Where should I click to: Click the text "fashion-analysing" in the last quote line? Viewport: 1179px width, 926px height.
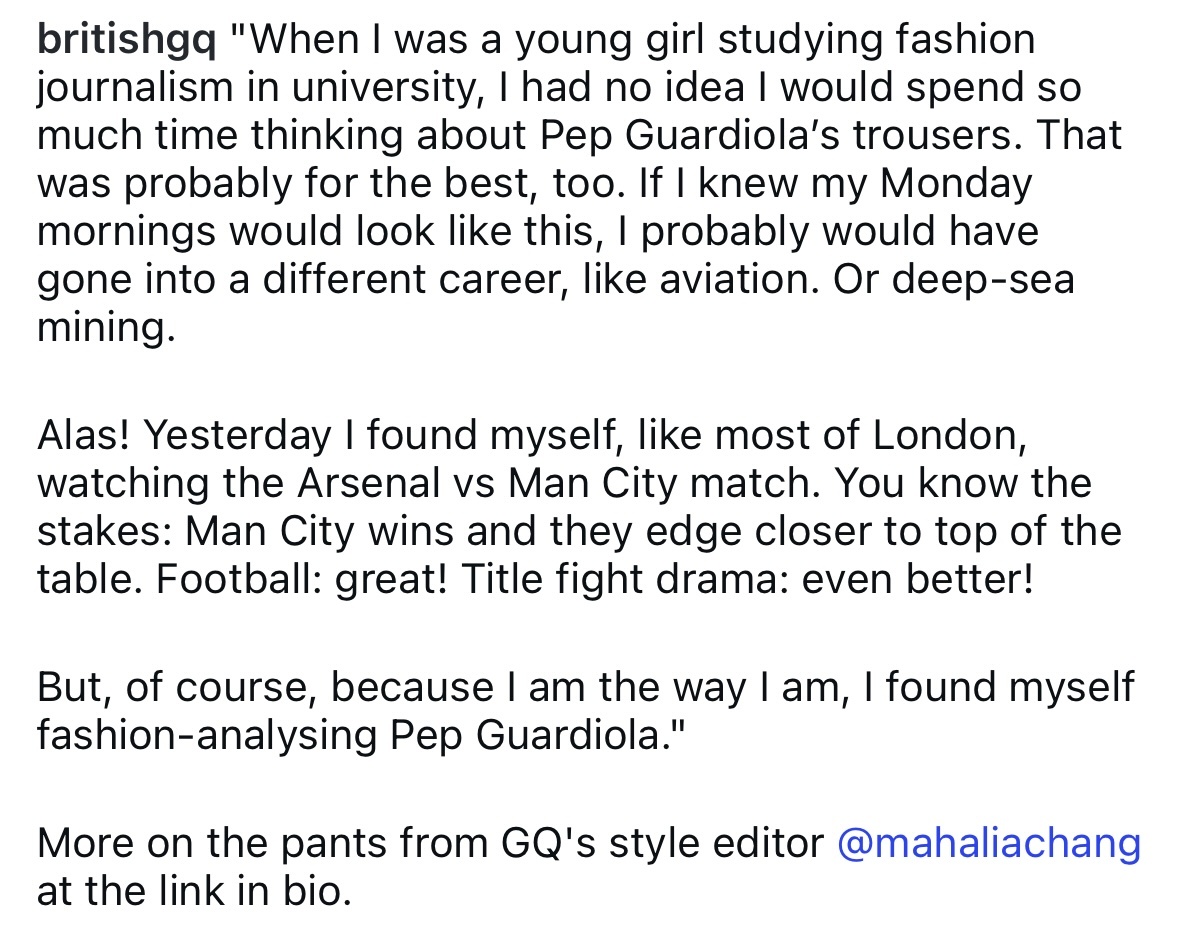click(207, 735)
